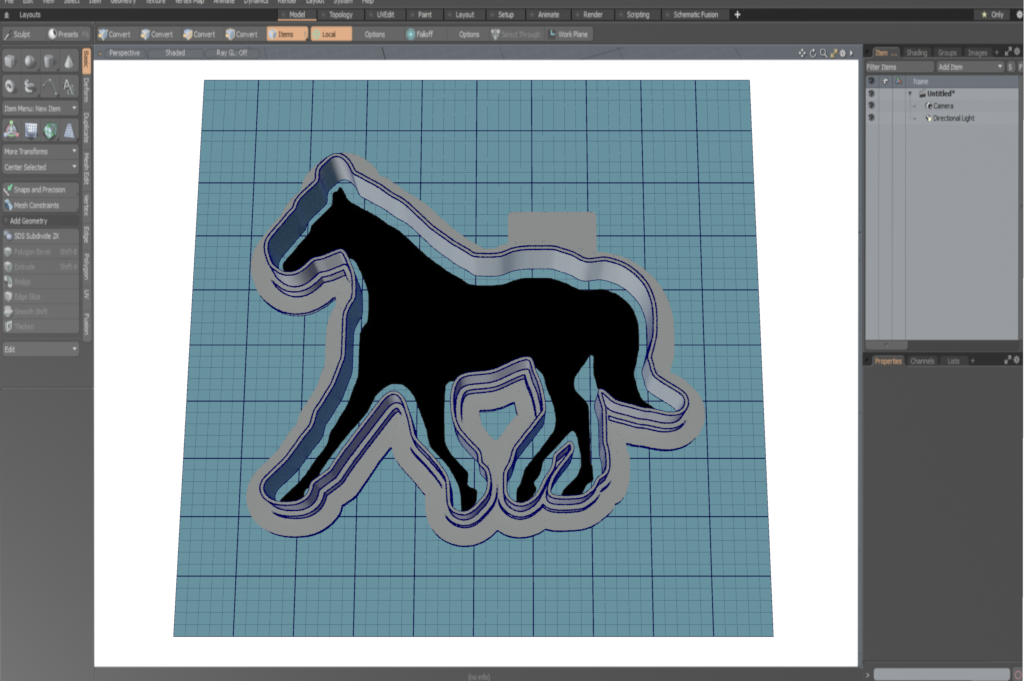Activate the Text tool icon
Viewport: 1024px width, 681px height.
click(68, 87)
